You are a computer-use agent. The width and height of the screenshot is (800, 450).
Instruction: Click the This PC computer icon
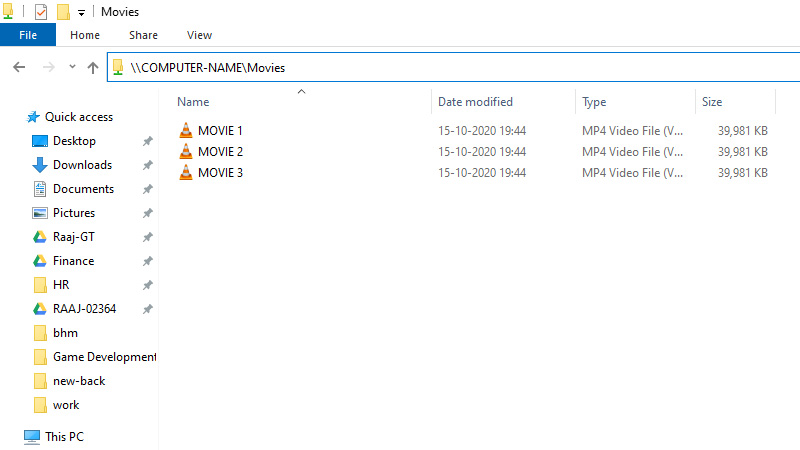pyautogui.click(x=32, y=437)
